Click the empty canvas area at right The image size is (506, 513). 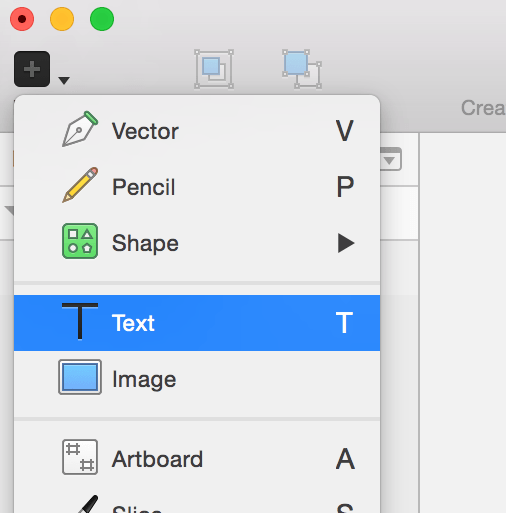[463, 323]
